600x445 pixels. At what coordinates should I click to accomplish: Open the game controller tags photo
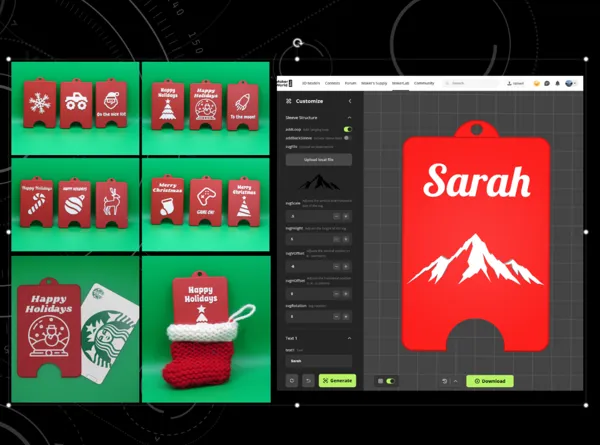pyautogui.click(x=205, y=204)
